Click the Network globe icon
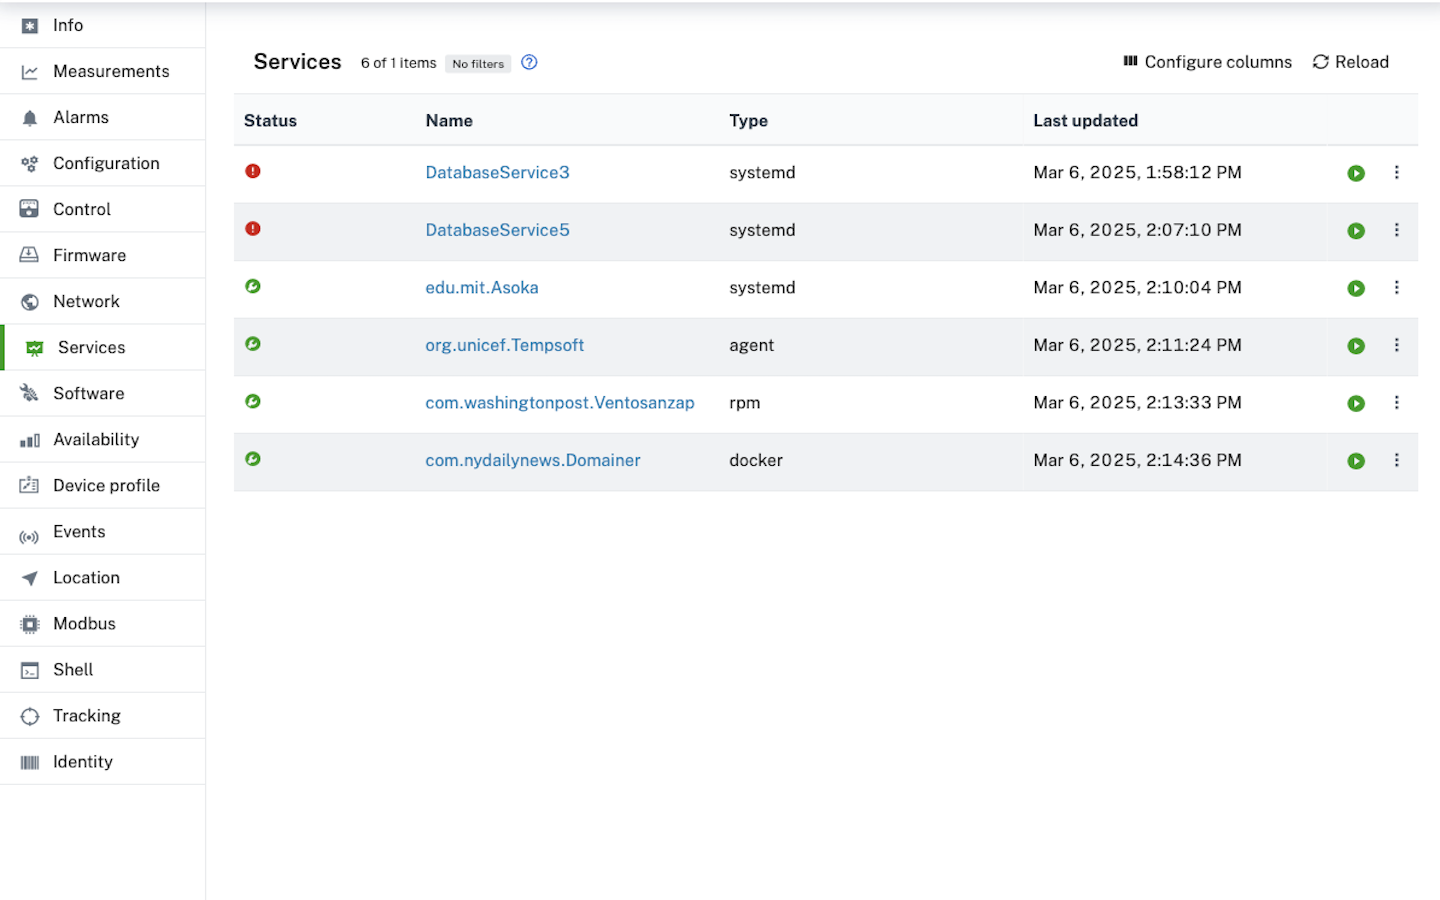The image size is (1440, 900). [28, 301]
